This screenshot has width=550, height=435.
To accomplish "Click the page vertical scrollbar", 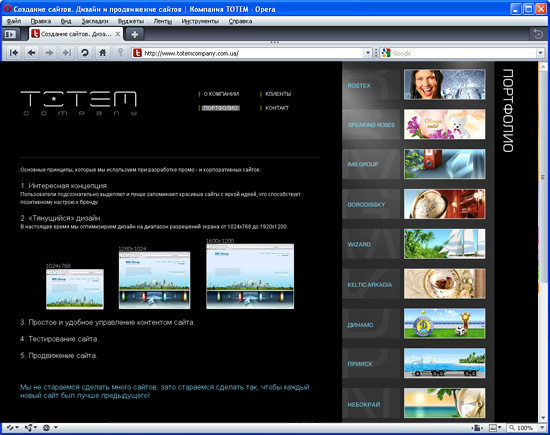I will [543, 242].
